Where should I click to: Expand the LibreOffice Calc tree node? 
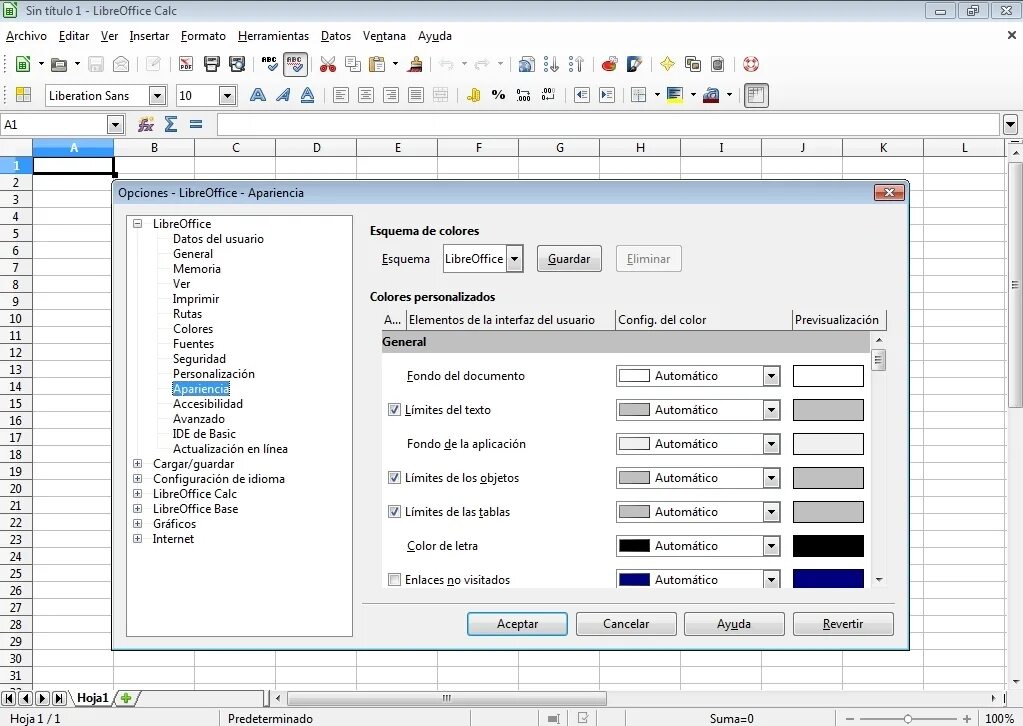[138, 494]
